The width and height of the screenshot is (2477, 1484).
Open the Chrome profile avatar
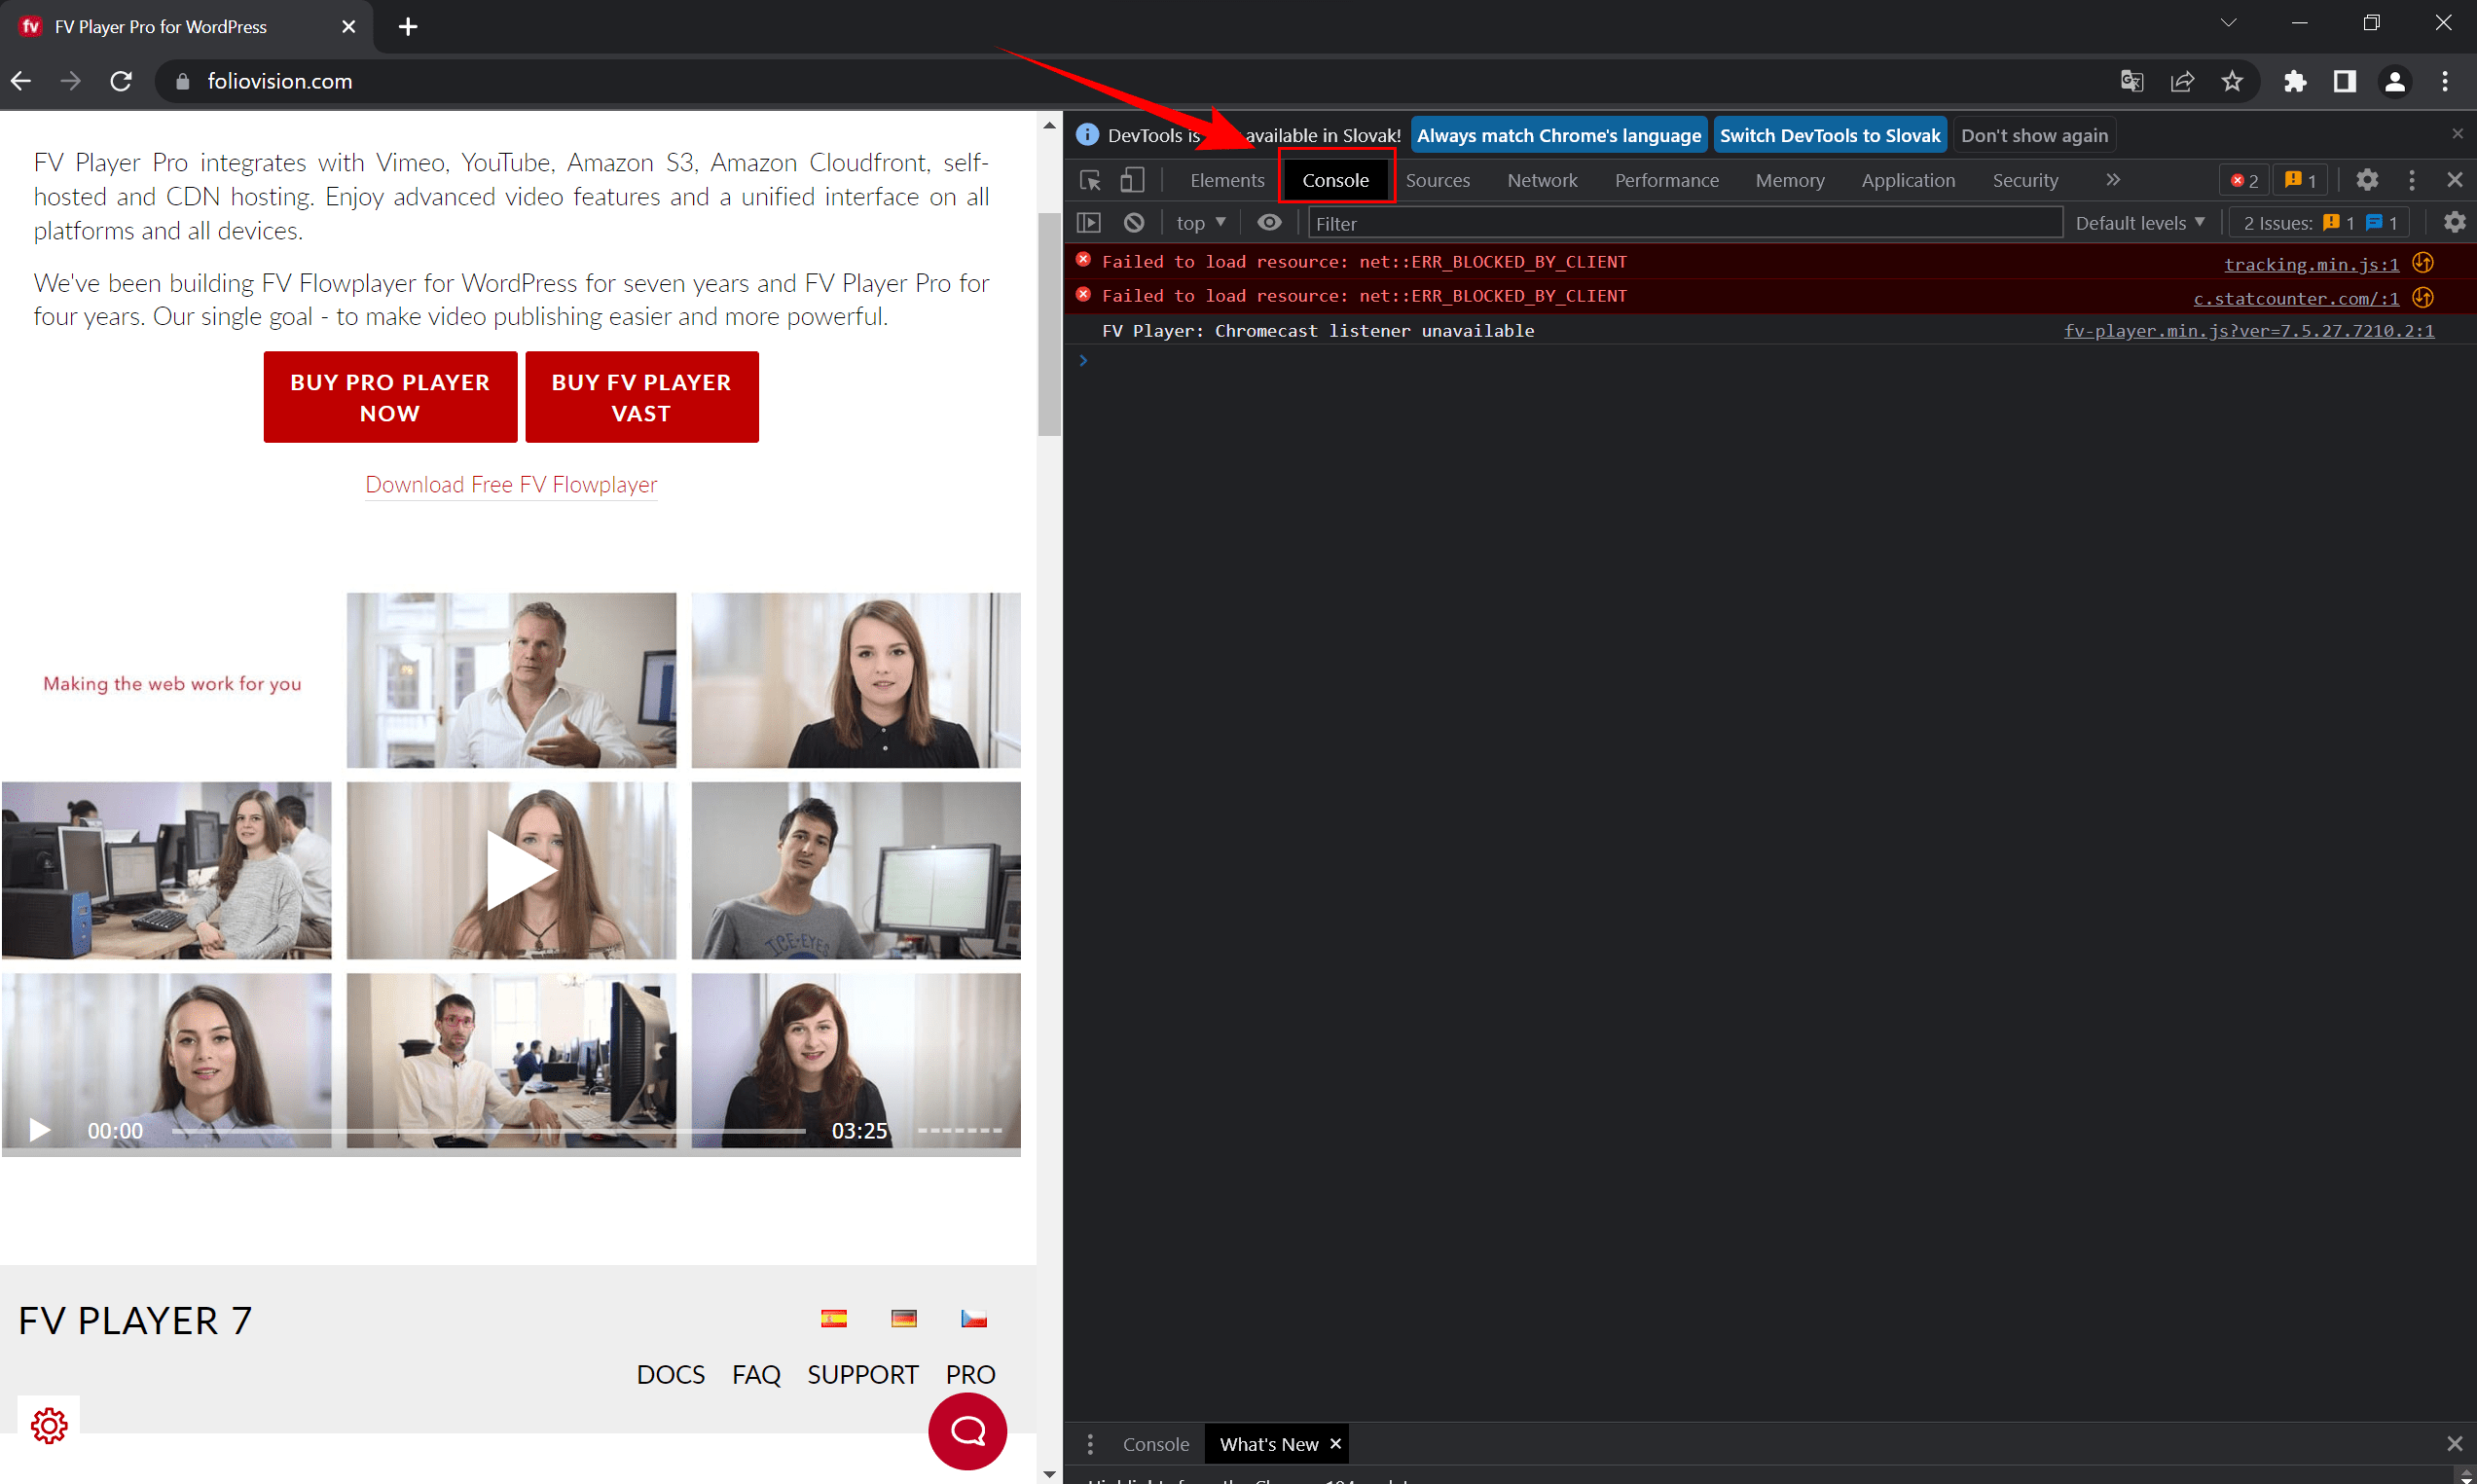(2394, 81)
